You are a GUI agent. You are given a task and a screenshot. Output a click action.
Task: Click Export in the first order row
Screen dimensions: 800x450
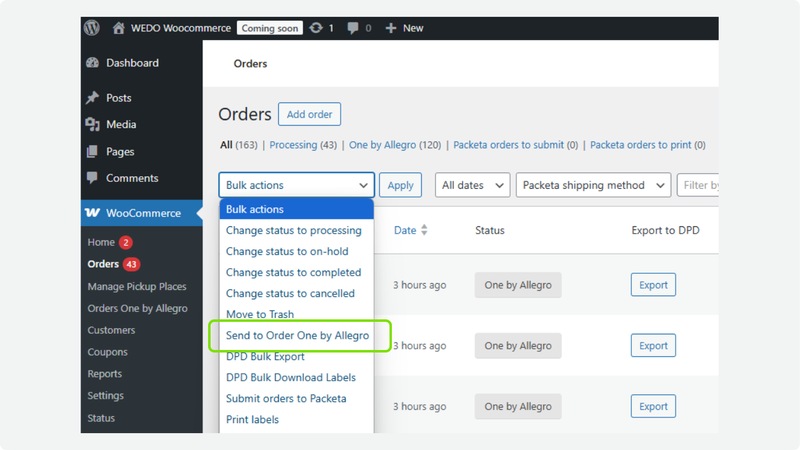(x=653, y=285)
